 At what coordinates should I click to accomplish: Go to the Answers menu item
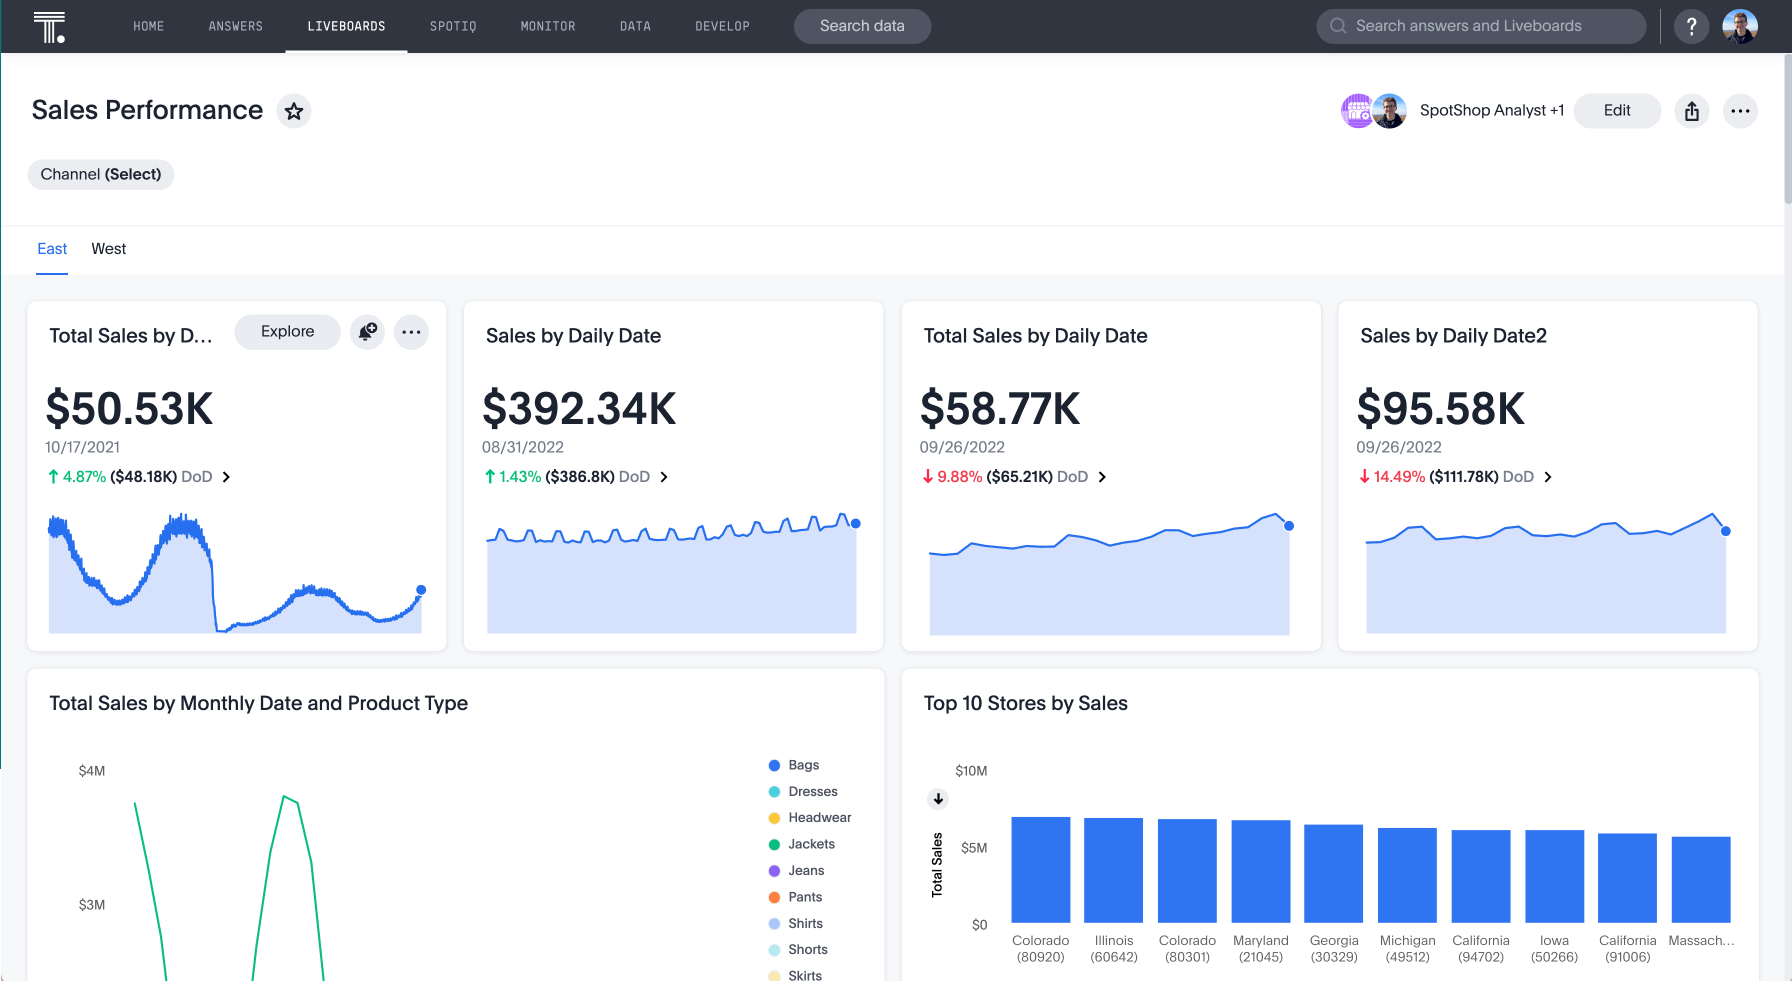pyautogui.click(x=235, y=27)
